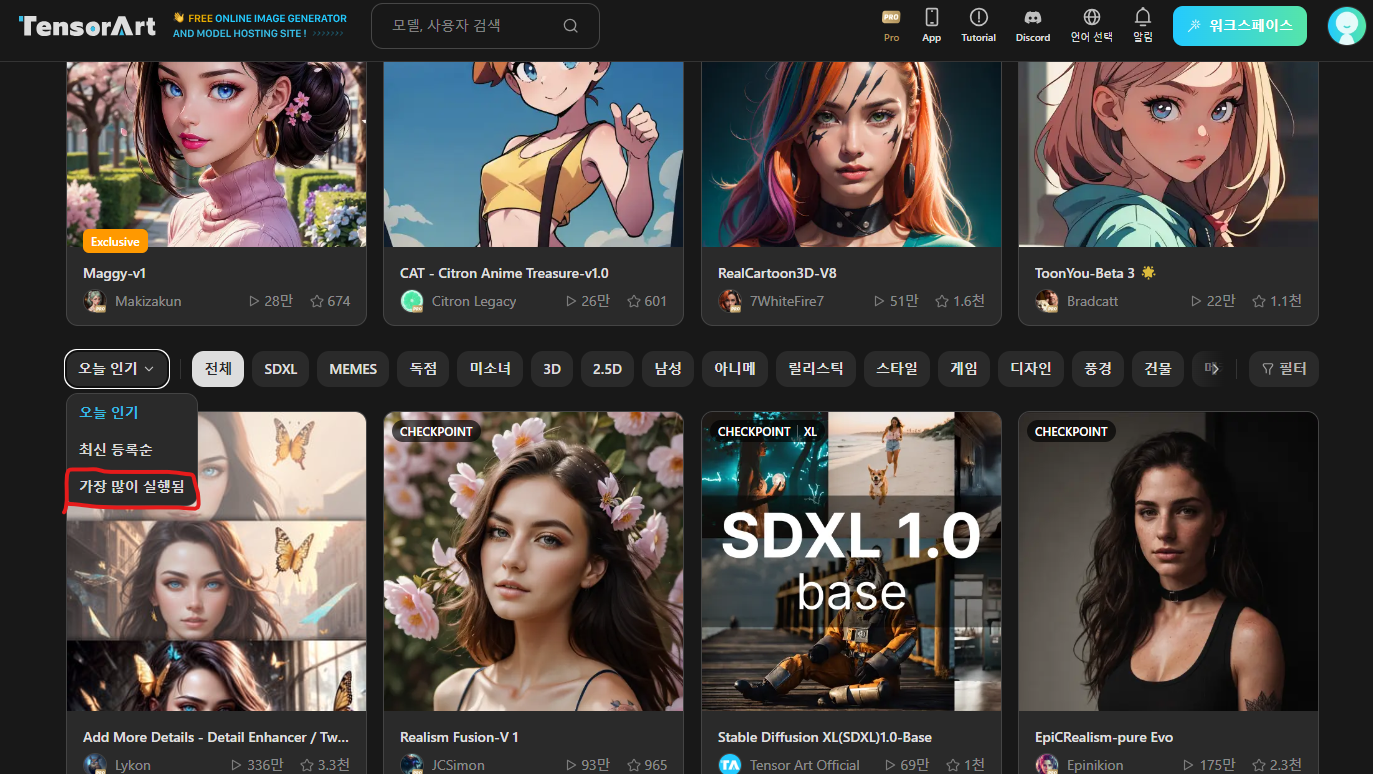This screenshot has height=774, width=1373.
Task: Select the 전체 category tag
Action: pos(218,369)
